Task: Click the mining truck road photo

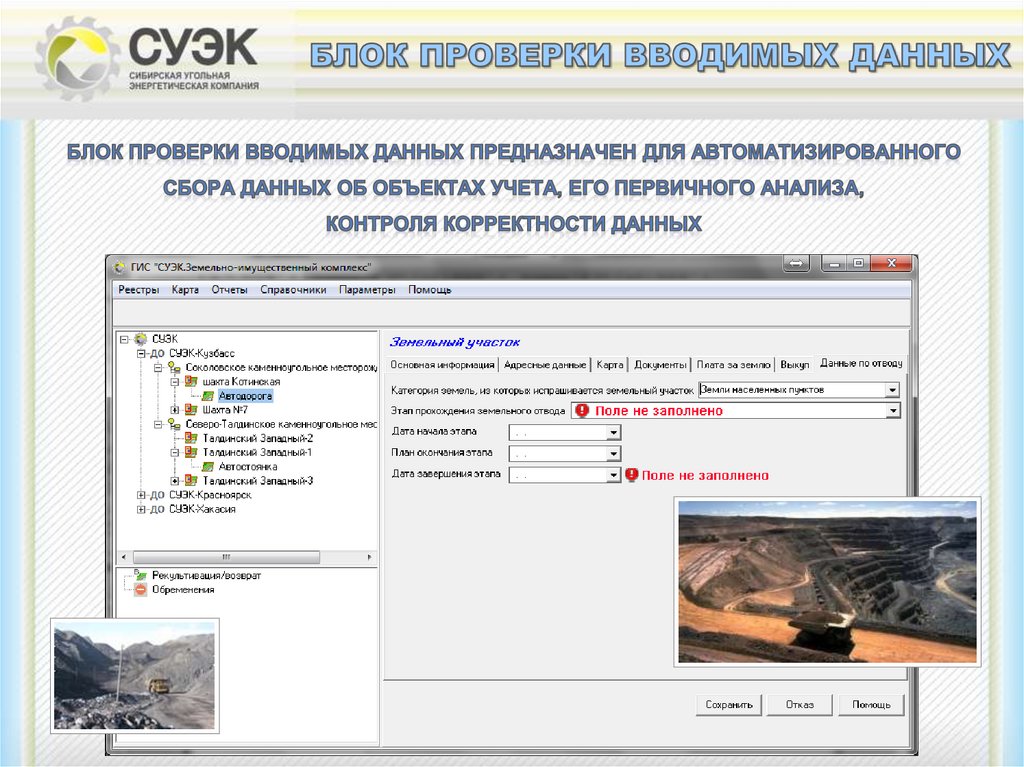Action: pyautogui.click(x=135, y=676)
